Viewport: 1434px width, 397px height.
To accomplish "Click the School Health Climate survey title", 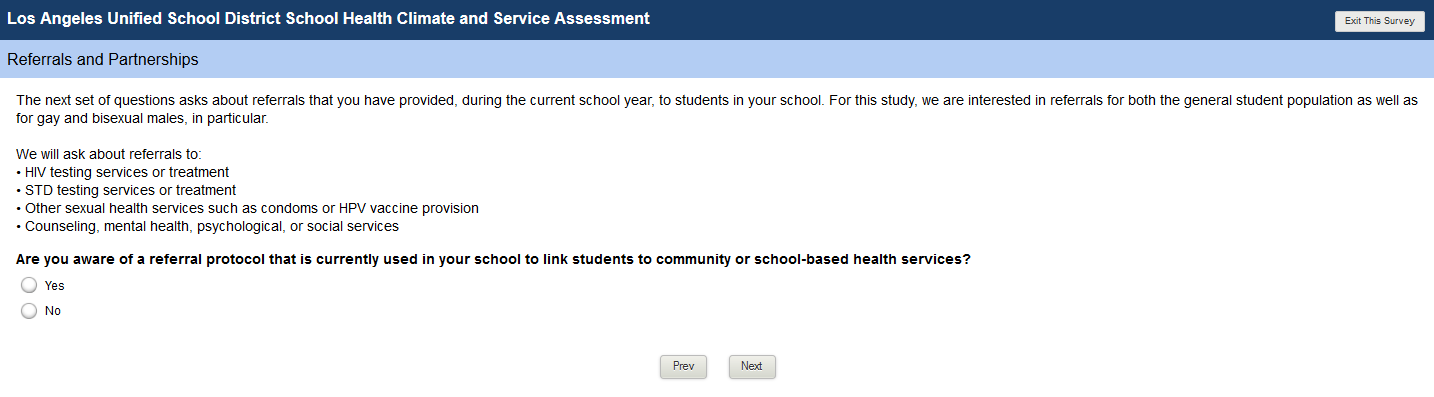I will point(328,19).
